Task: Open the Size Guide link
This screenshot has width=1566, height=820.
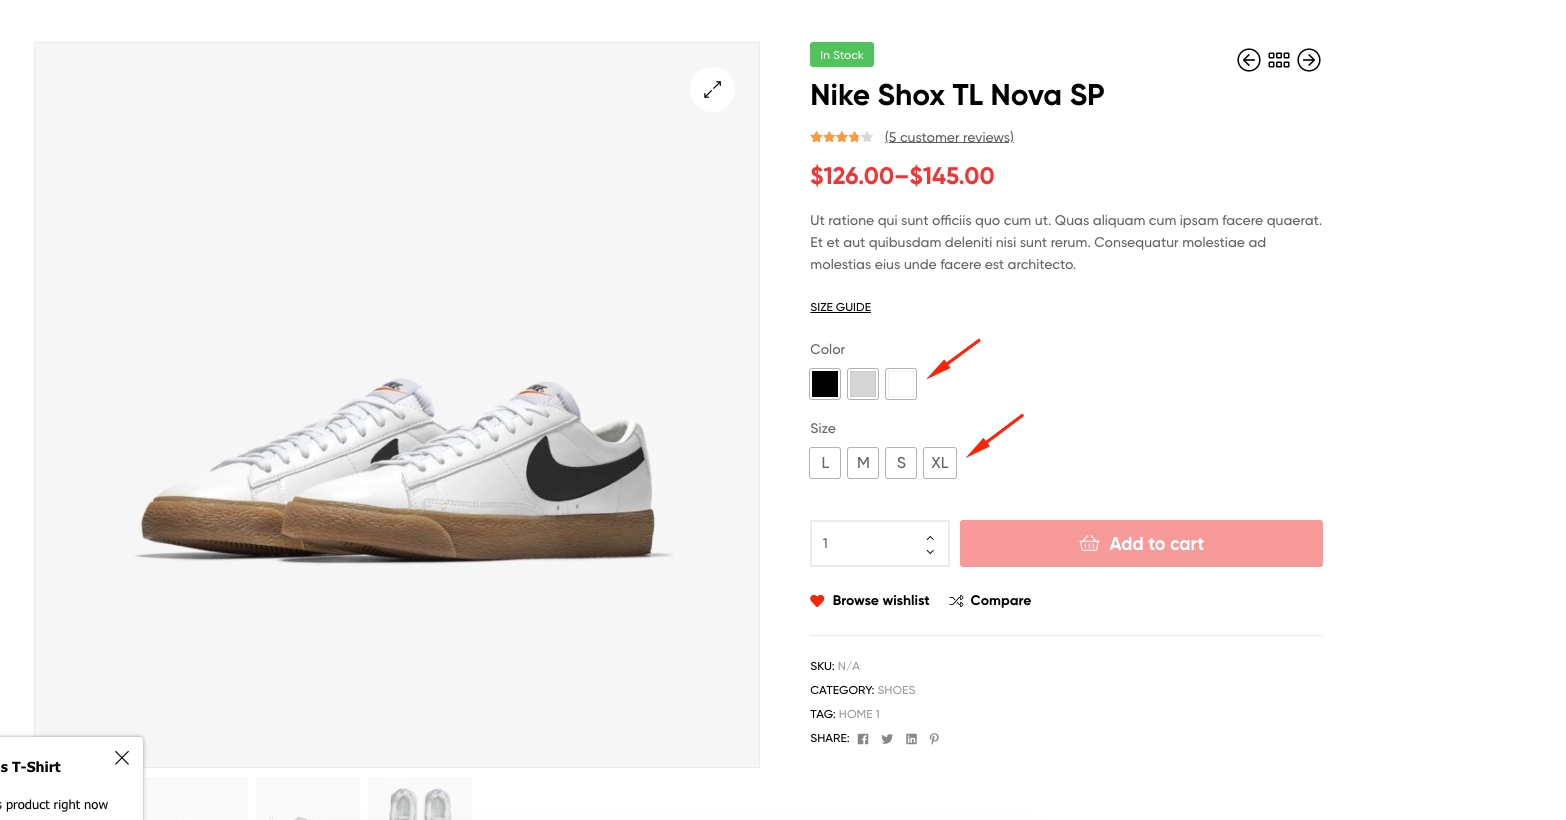Action: (x=840, y=307)
